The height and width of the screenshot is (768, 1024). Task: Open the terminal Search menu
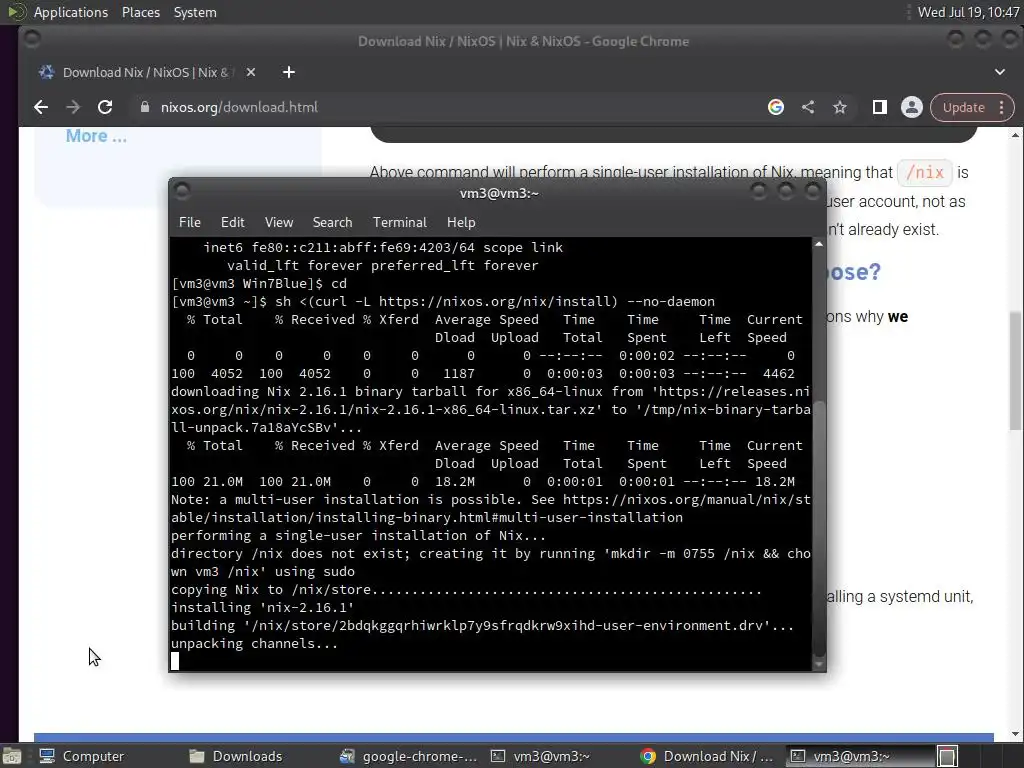pos(332,223)
